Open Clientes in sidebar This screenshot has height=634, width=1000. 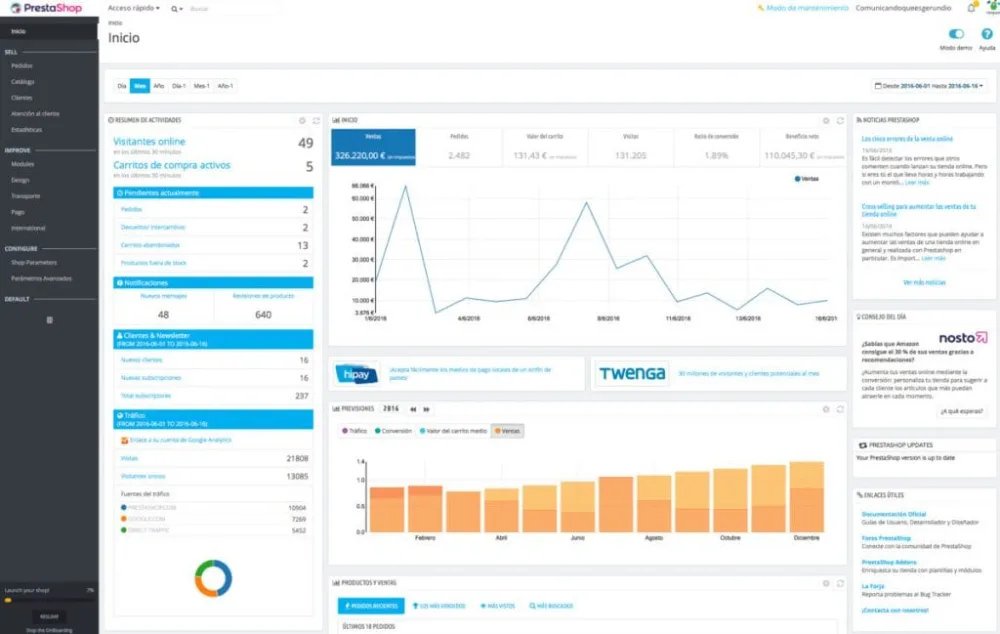(x=22, y=98)
